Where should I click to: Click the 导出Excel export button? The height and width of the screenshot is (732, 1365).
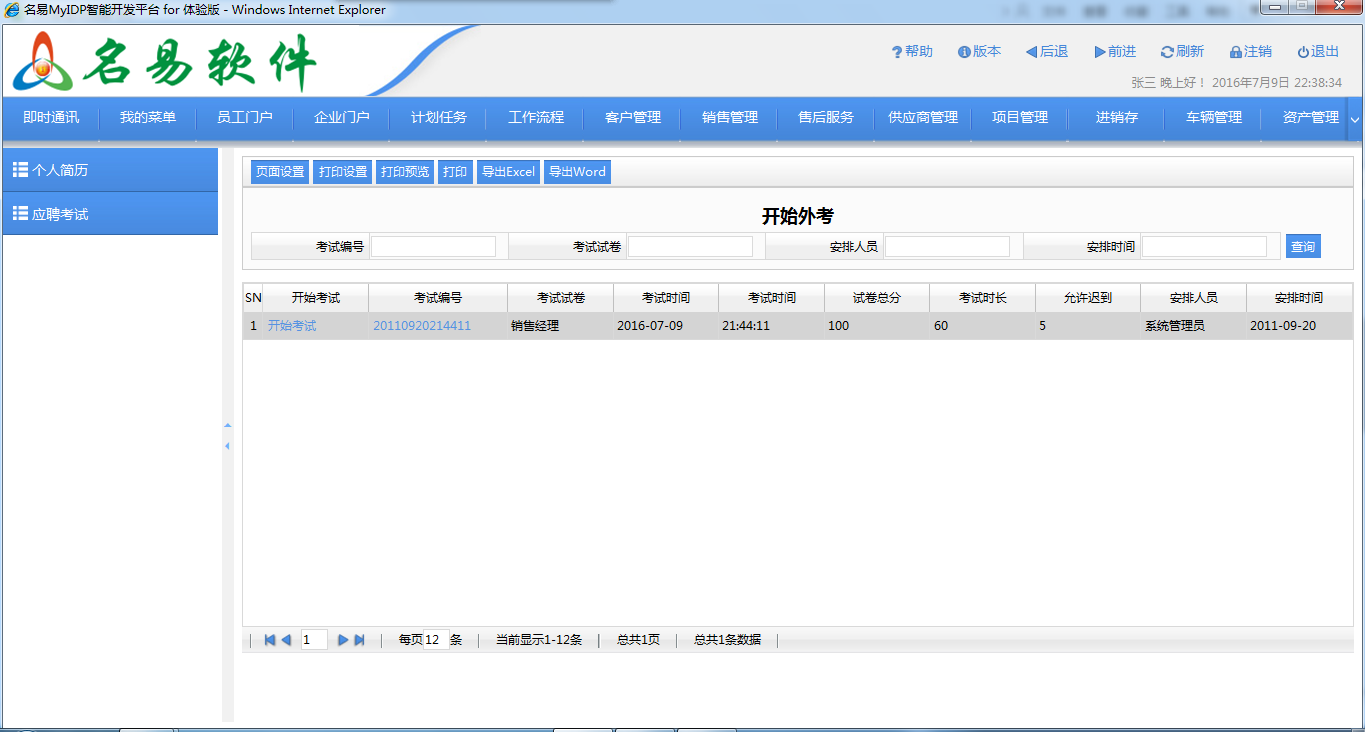pos(508,172)
